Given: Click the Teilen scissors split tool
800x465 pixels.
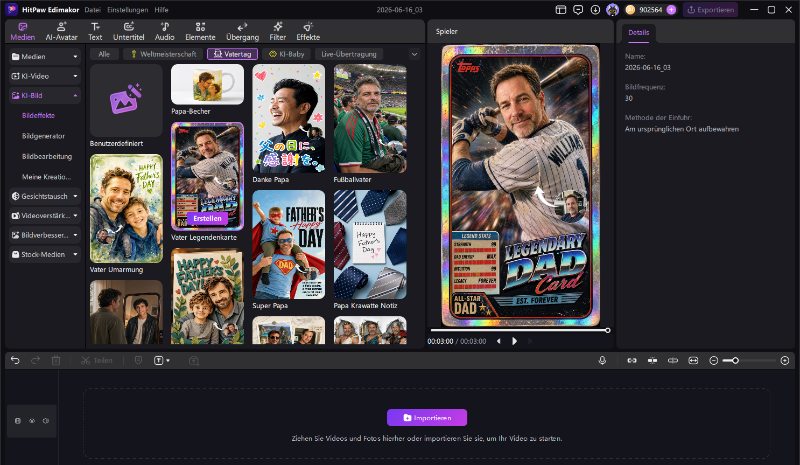Looking at the screenshot, I should [x=96, y=360].
